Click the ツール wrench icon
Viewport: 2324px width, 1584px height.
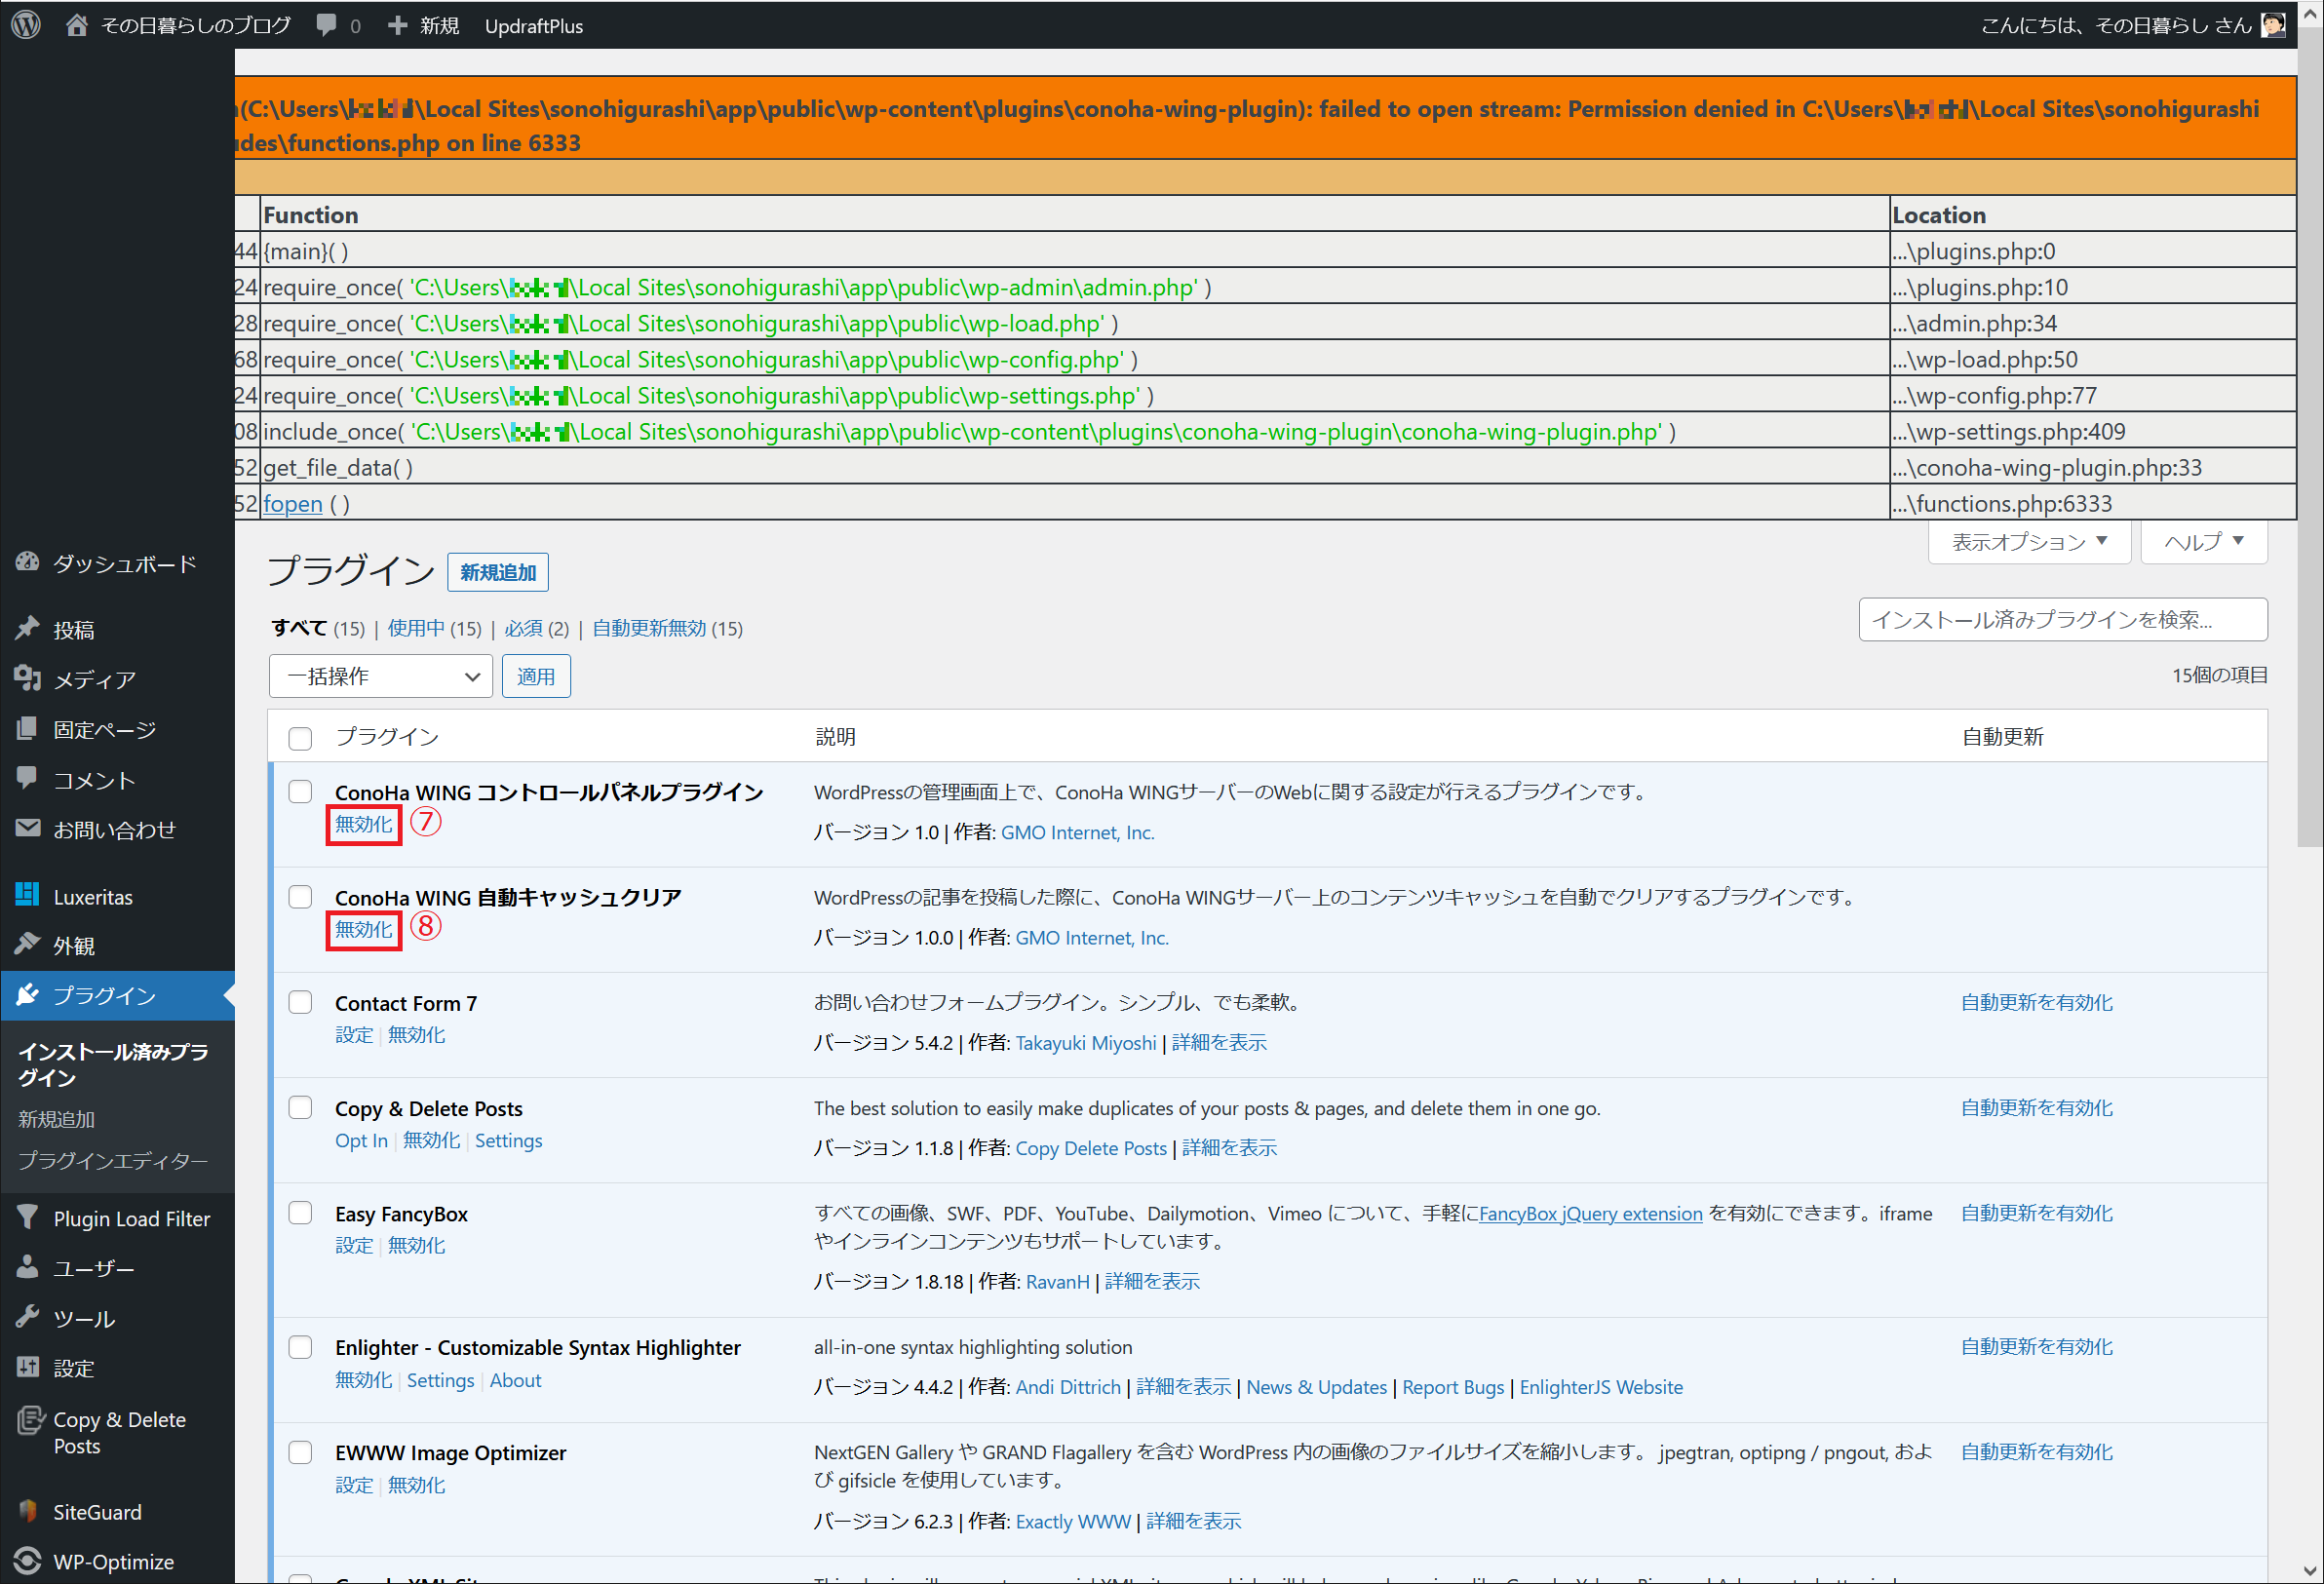[x=27, y=1318]
